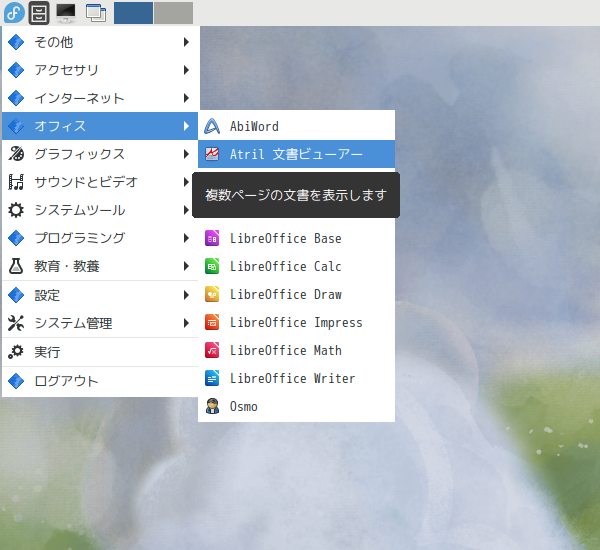Click the 教育・教養 label text
600x550 pixels.
[67, 266]
